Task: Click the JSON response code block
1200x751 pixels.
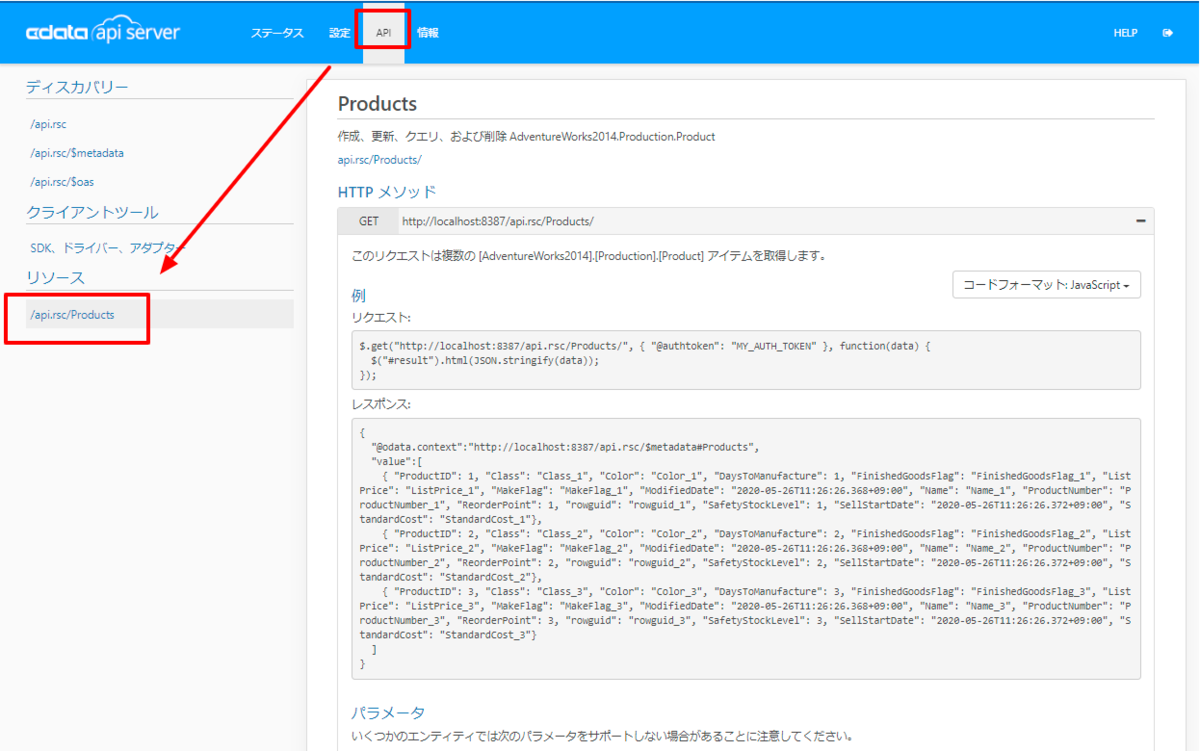Action: click(x=746, y=549)
